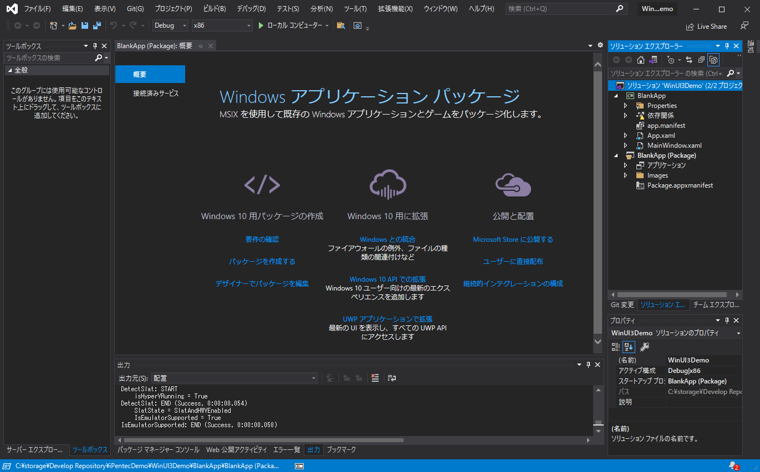760x472 pixels.
Task: Click the Redo icon in the toolbar
Action: click(x=133, y=26)
